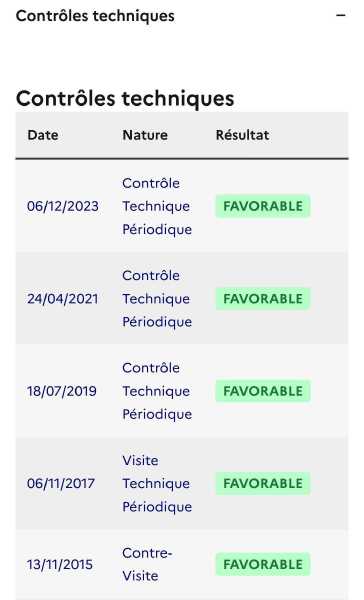Click the FAVORABLE badge for 06/11/2017
This screenshot has width=364, height=600.
(x=263, y=484)
